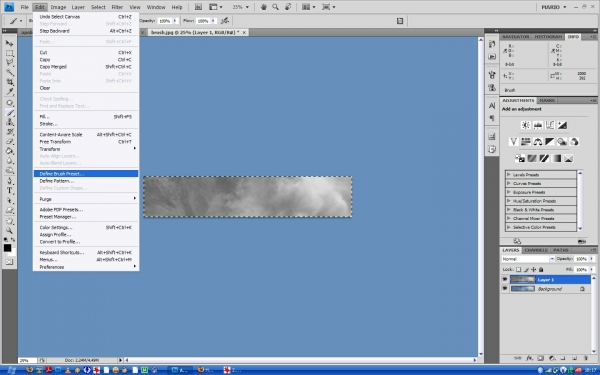Add a Black & White adjustment
The height and width of the screenshot is (375, 600).
550,142
